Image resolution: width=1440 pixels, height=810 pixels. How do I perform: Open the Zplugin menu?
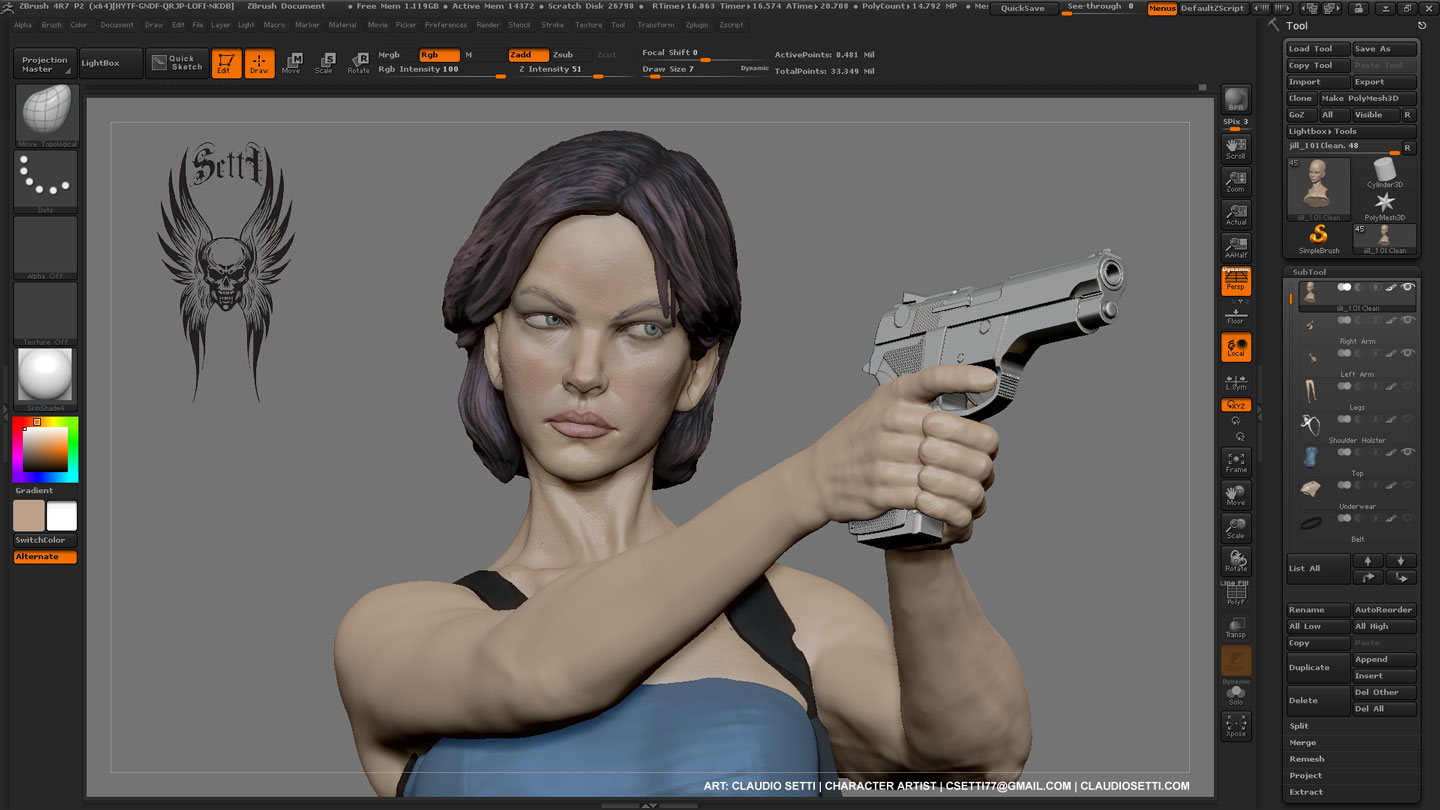click(696, 25)
